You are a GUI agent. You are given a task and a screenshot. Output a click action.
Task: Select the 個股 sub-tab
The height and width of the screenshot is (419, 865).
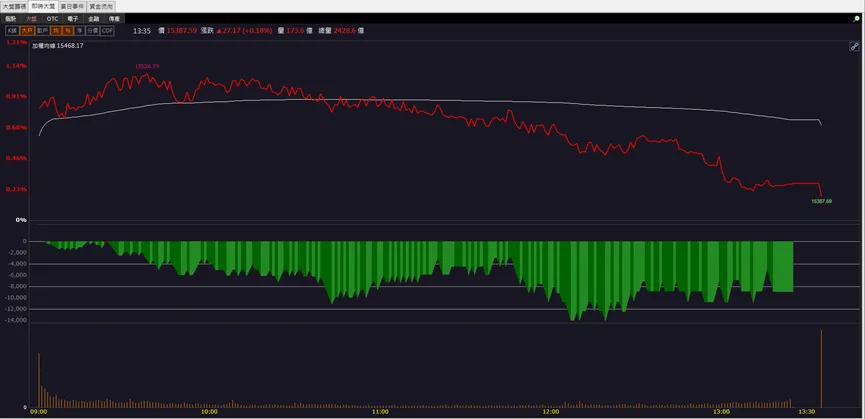point(11,18)
